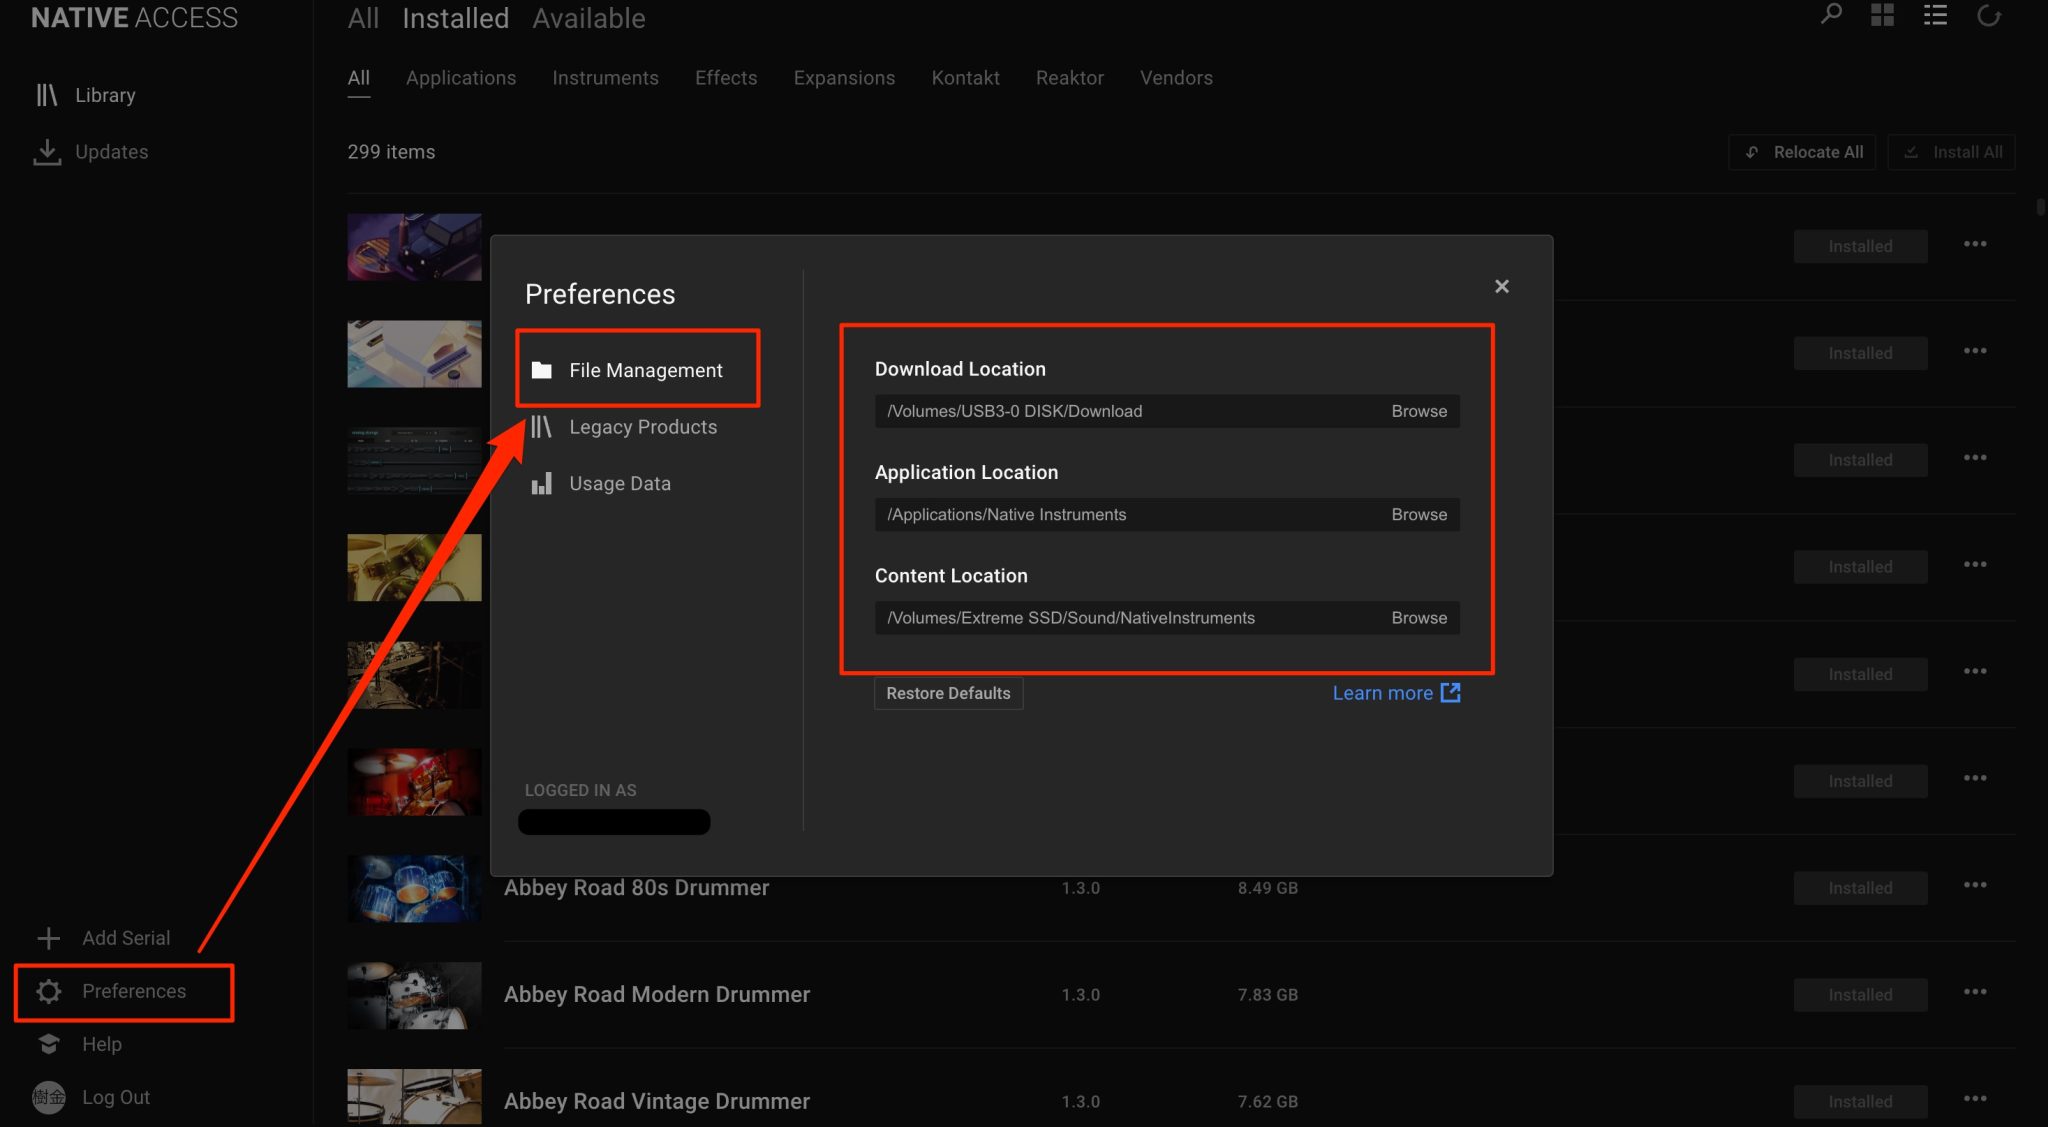2048x1127 pixels.
Task: Open the options menu for Abbey Road Vintage Drummer
Action: [x=1976, y=1098]
